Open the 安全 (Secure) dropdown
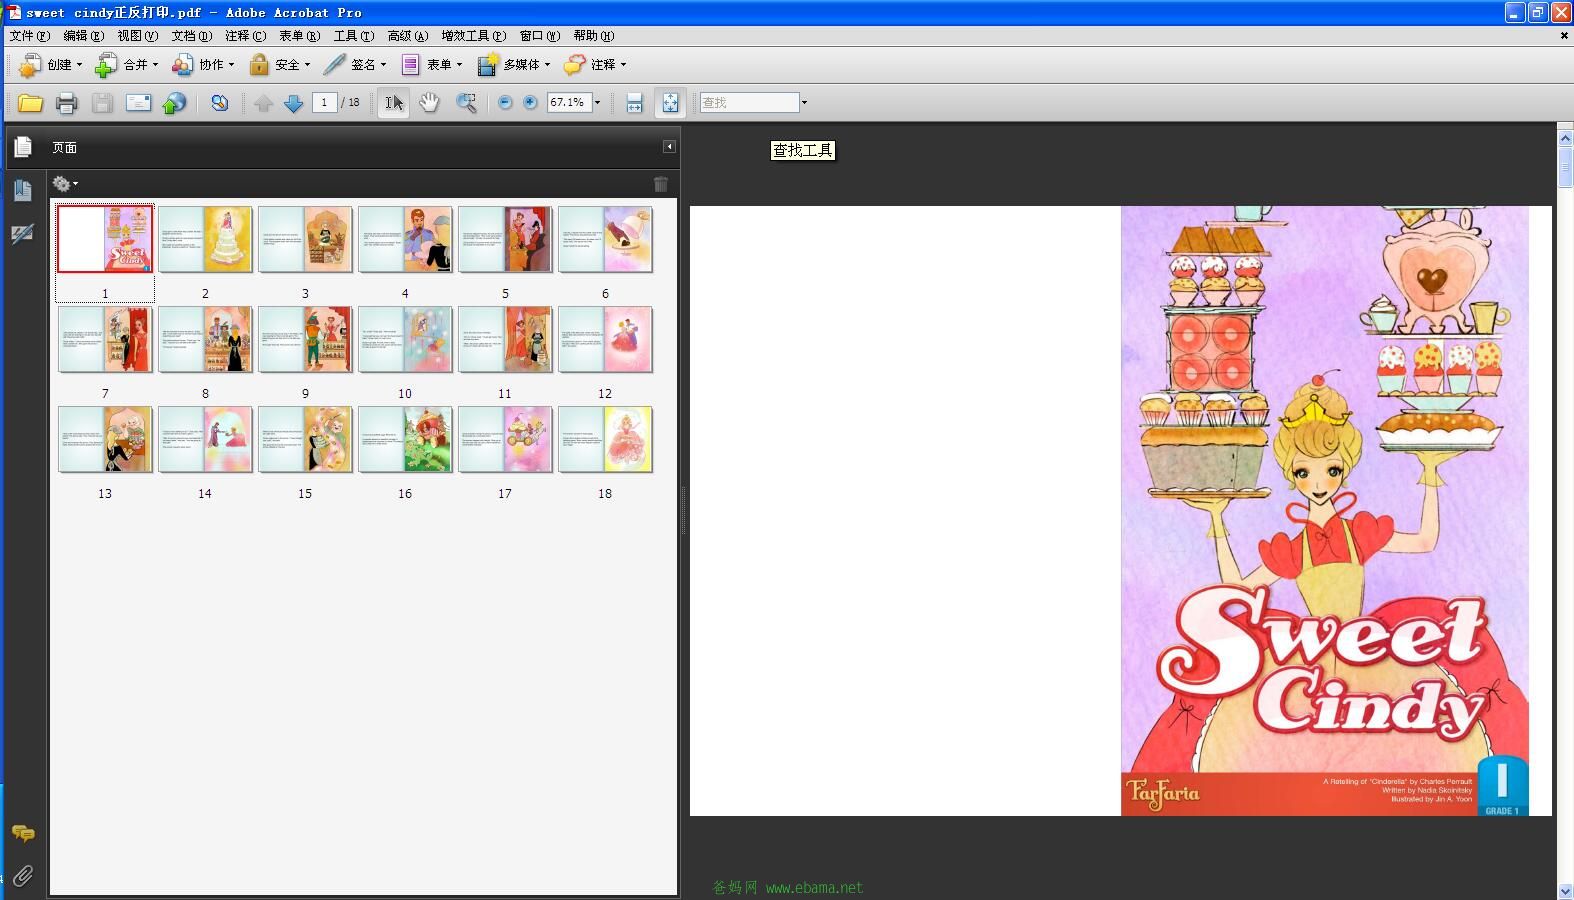The height and width of the screenshot is (900, 1574). [278, 64]
